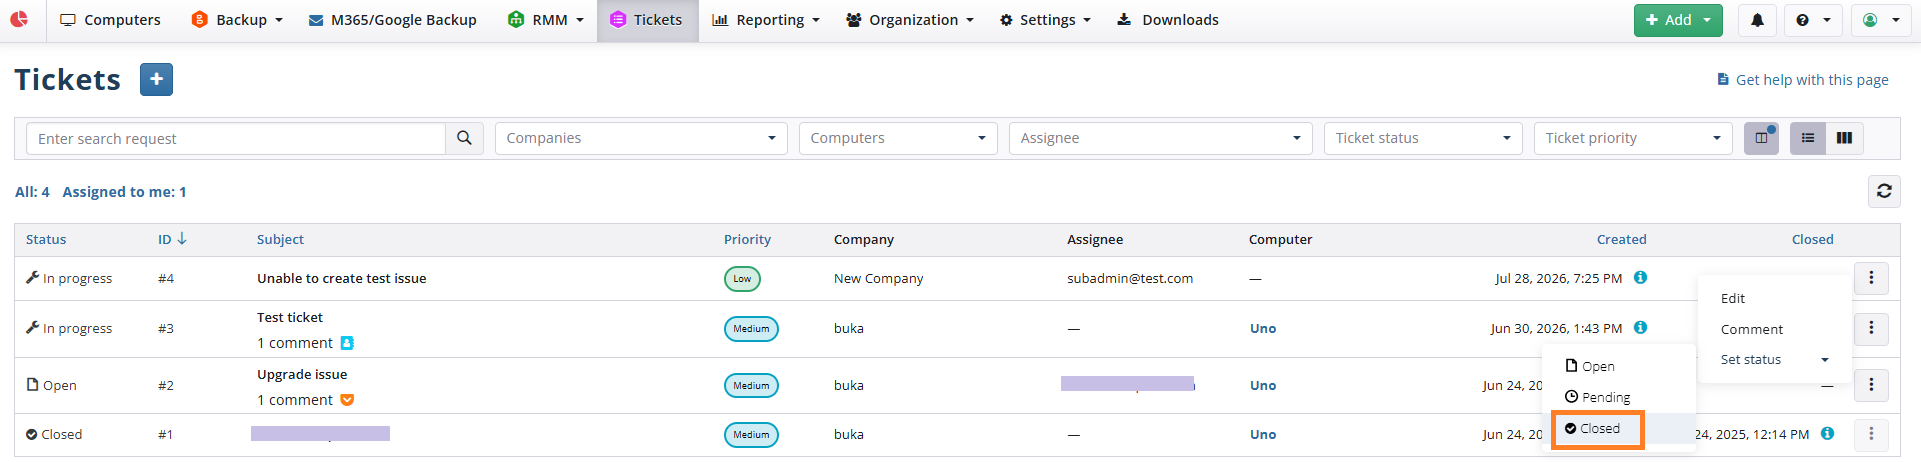Click info icon beside Jul 28, 2026 date
The height and width of the screenshot is (462, 1921).
click(x=1640, y=278)
